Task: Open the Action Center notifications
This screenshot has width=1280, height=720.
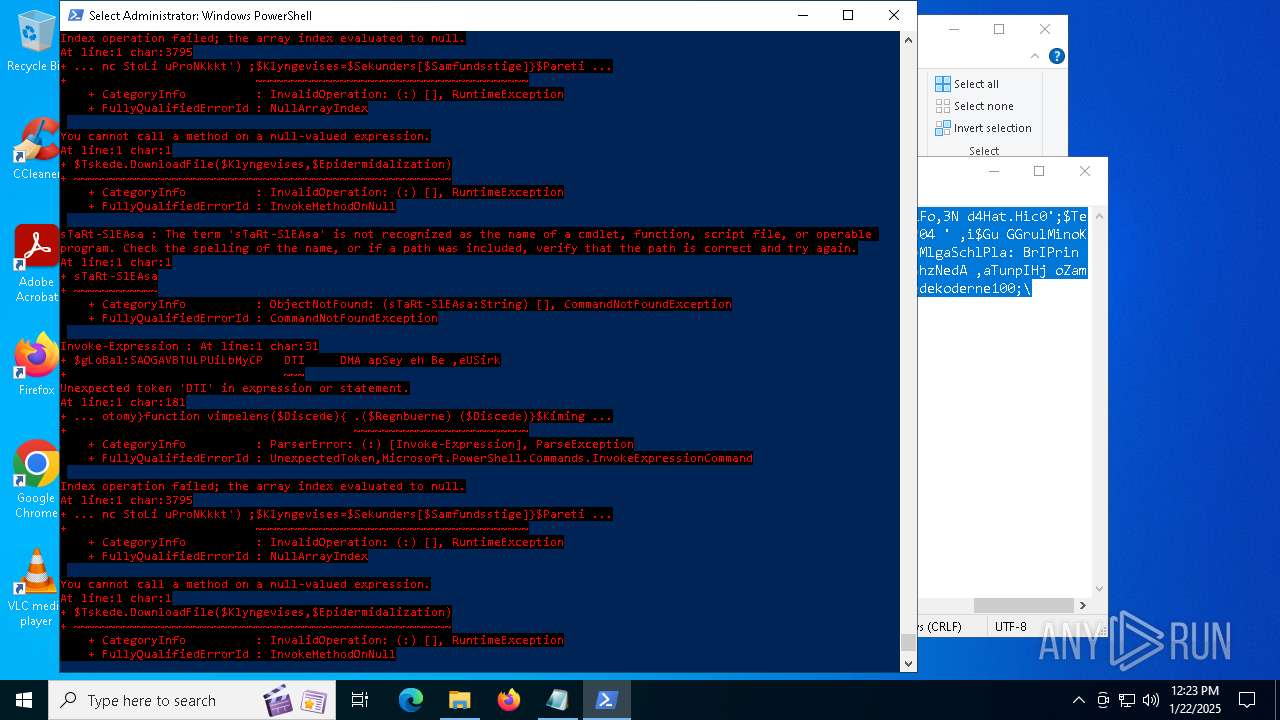Action: point(1247,700)
